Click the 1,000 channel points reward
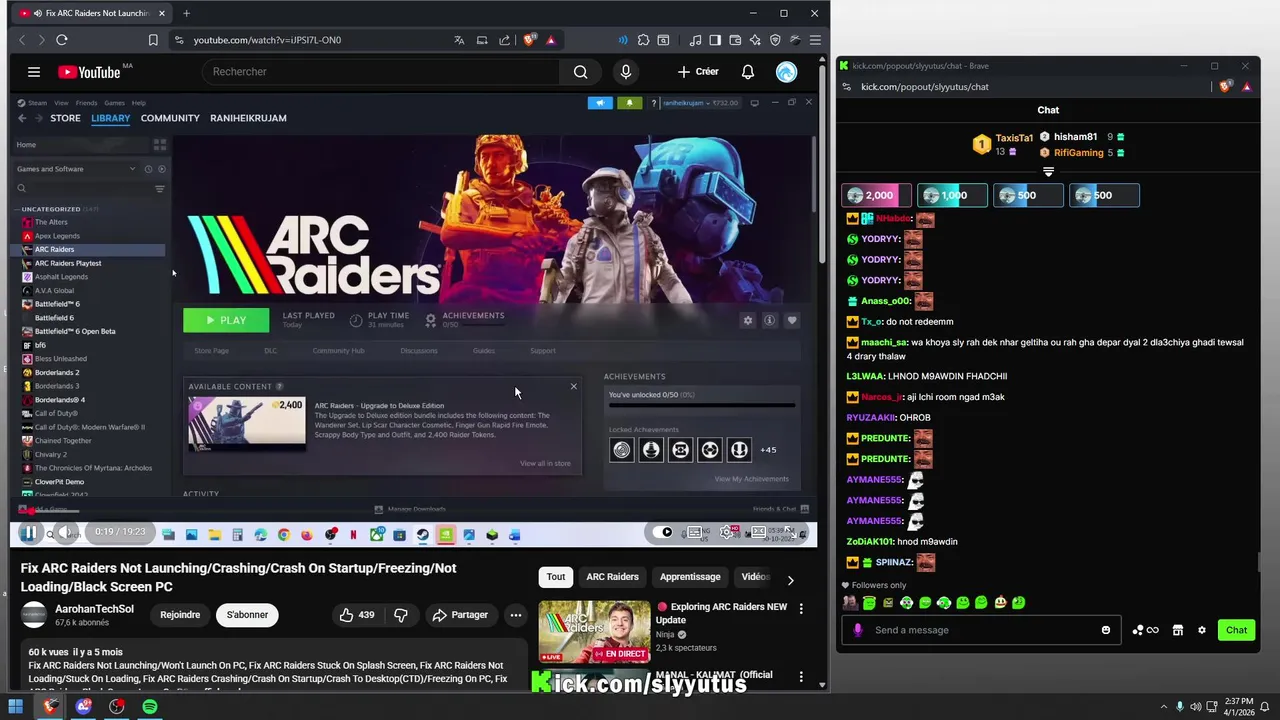The height and width of the screenshot is (720, 1280). (x=952, y=195)
